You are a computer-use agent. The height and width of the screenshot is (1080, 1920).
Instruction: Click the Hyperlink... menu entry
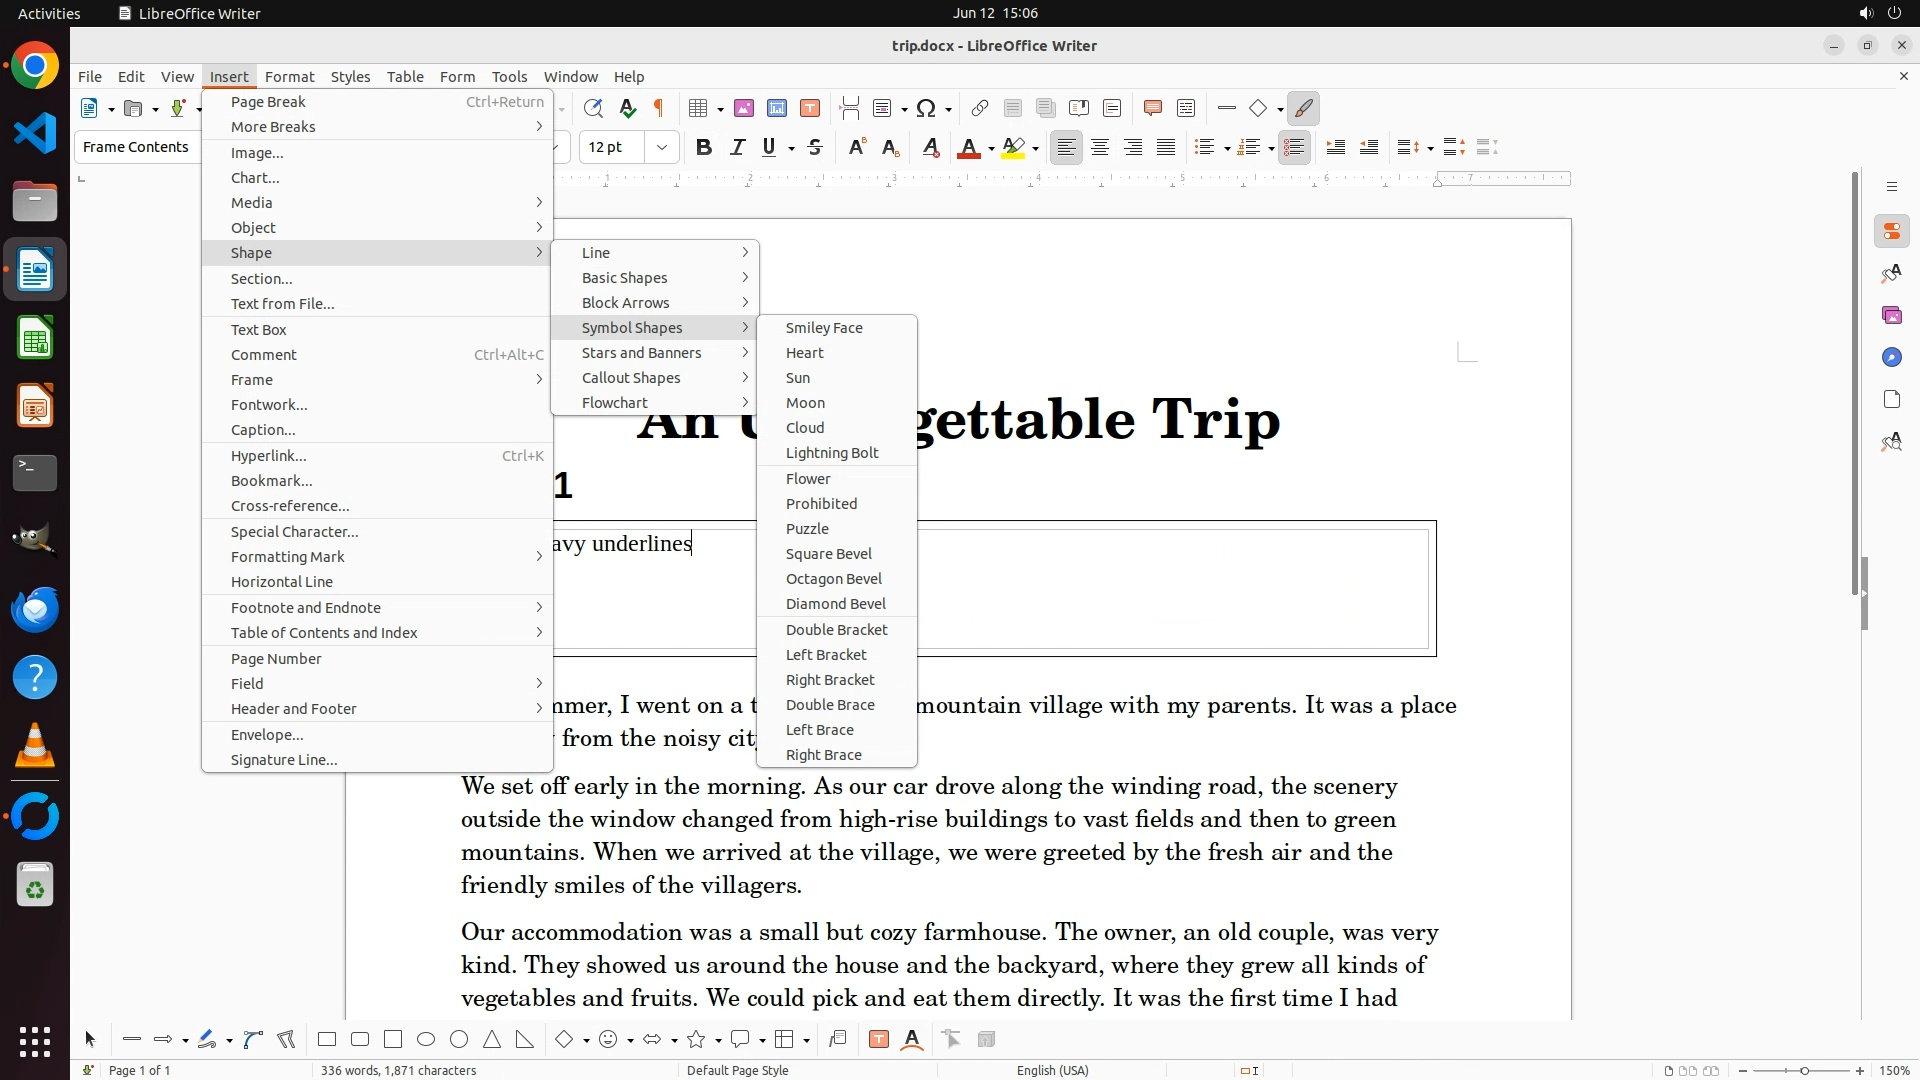pos(268,456)
